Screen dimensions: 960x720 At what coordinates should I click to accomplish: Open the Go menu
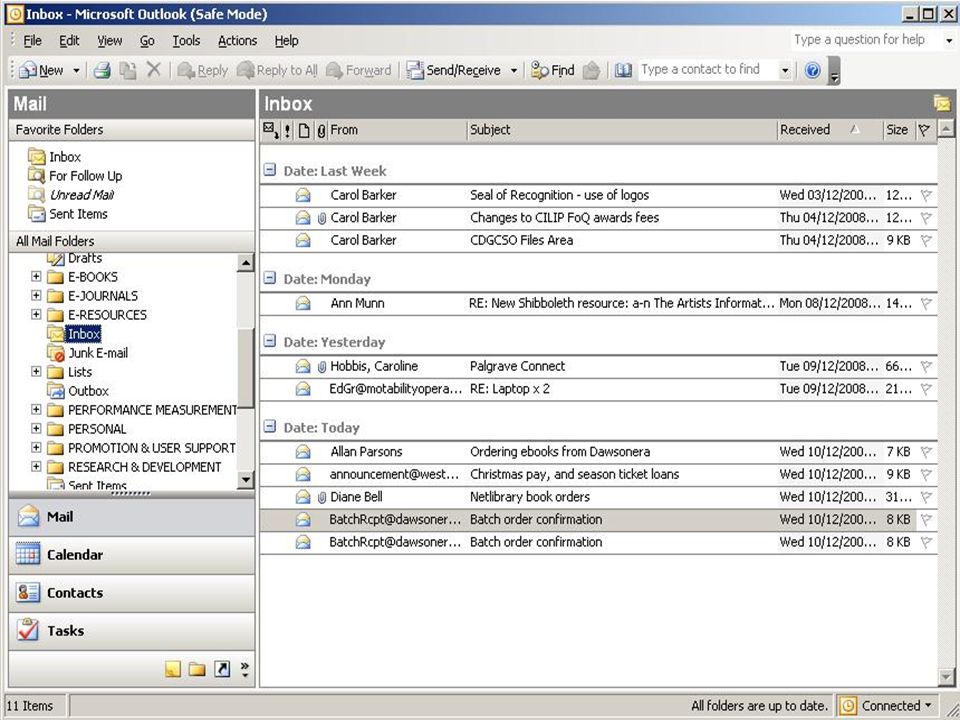coord(147,41)
